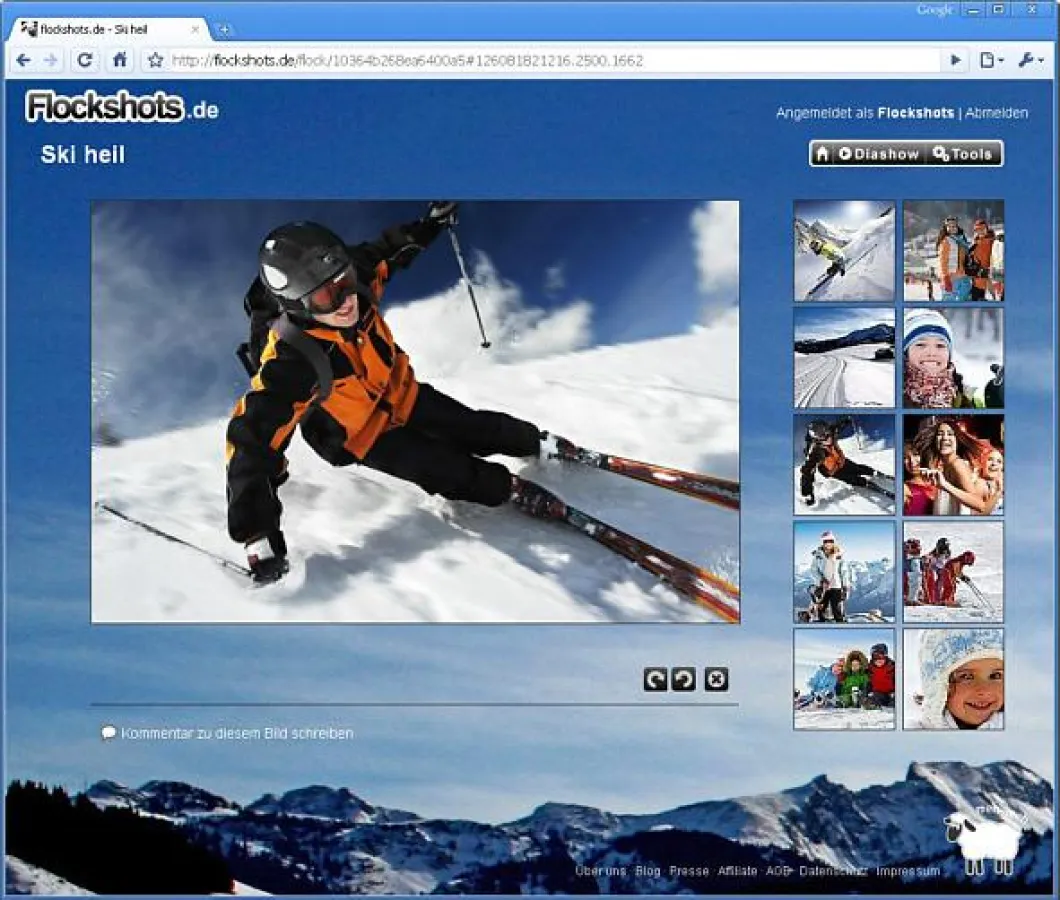This screenshot has width=1060, height=900.
Task: Click the home icon in Flockshots toolbar
Action: pyautogui.click(x=823, y=154)
